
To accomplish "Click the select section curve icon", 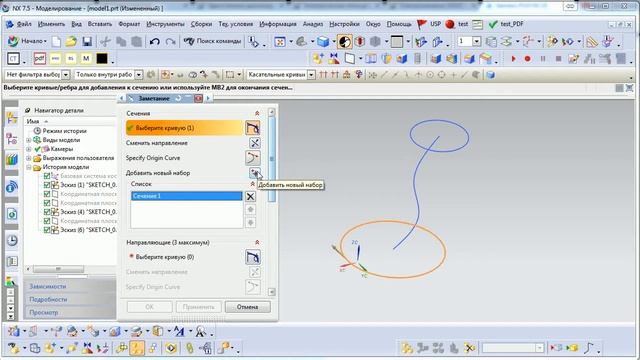I will [253, 128].
